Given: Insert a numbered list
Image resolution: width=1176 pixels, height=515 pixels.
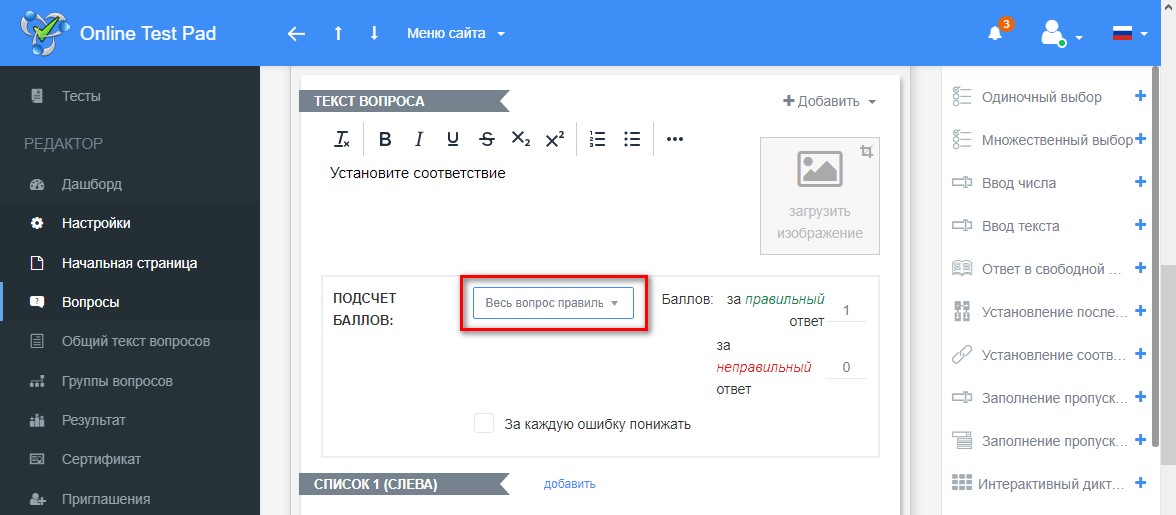Looking at the screenshot, I should tap(598, 139).
